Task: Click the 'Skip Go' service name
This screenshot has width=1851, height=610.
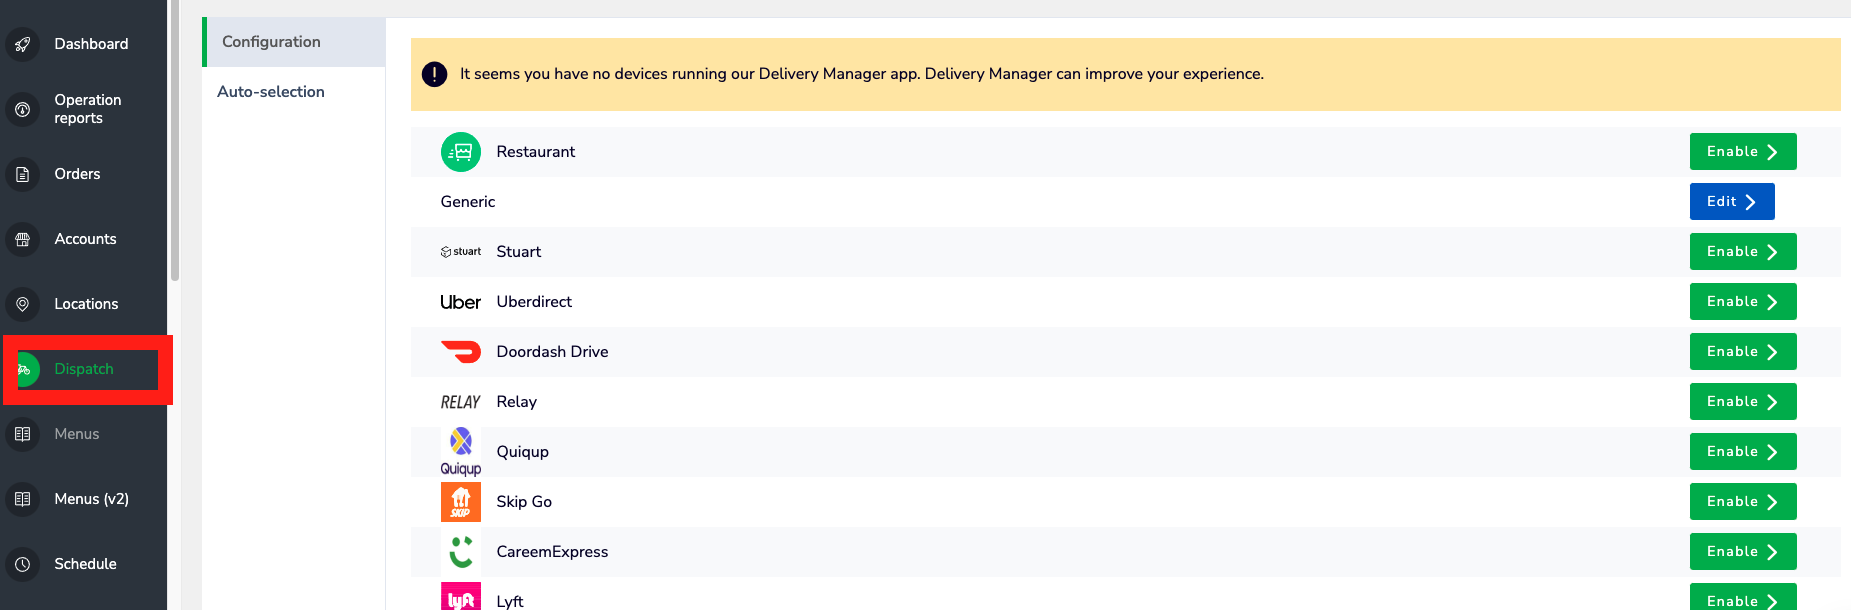Action: (524, 502)
